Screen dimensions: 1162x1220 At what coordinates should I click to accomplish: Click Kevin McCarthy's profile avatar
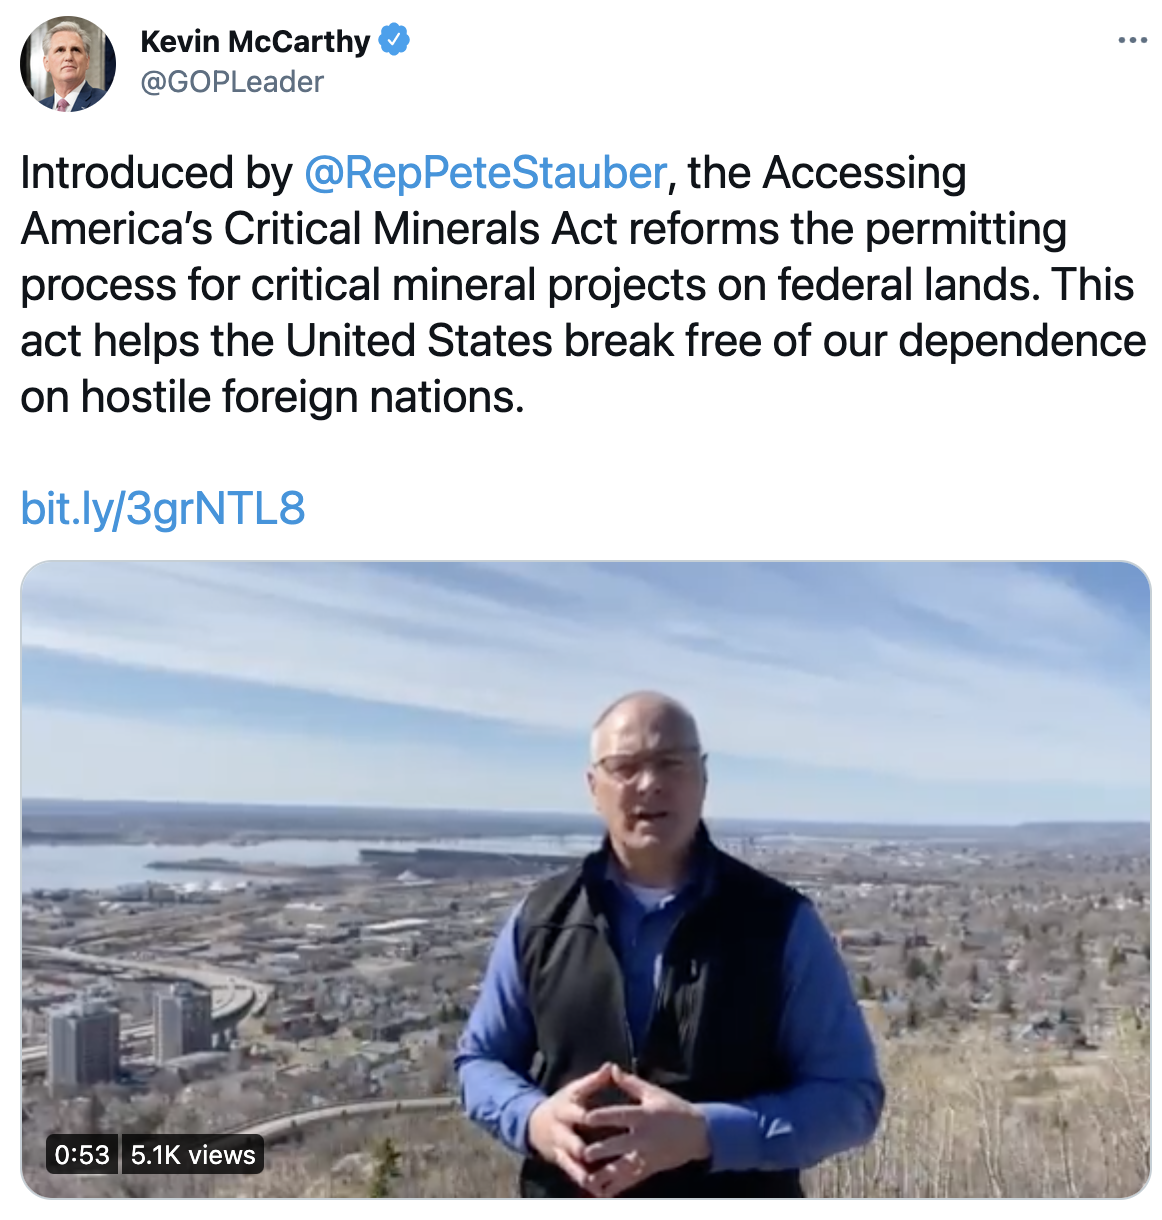[68, 64]
